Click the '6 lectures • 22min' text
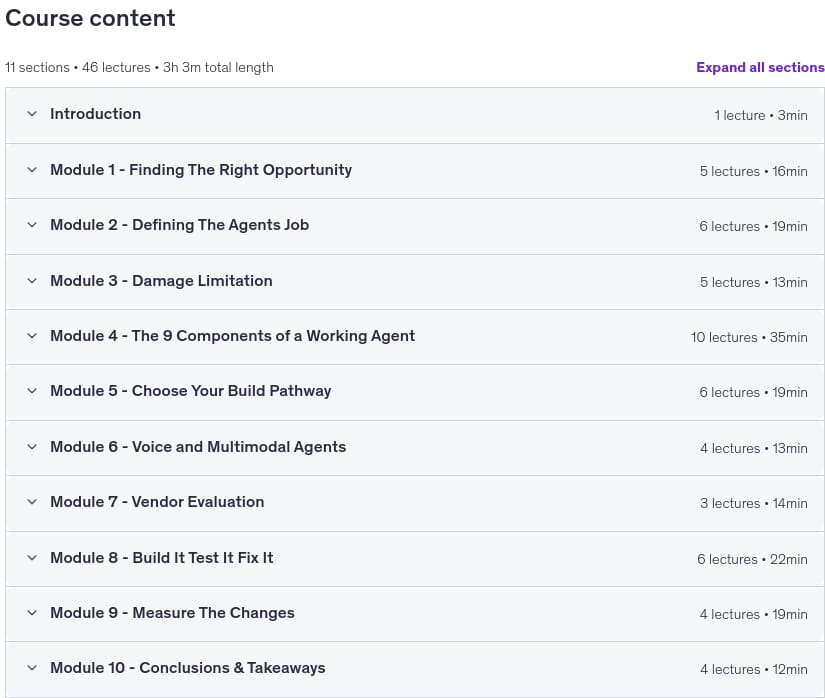This screenshot has height=698, width=825. coord(752,560)
